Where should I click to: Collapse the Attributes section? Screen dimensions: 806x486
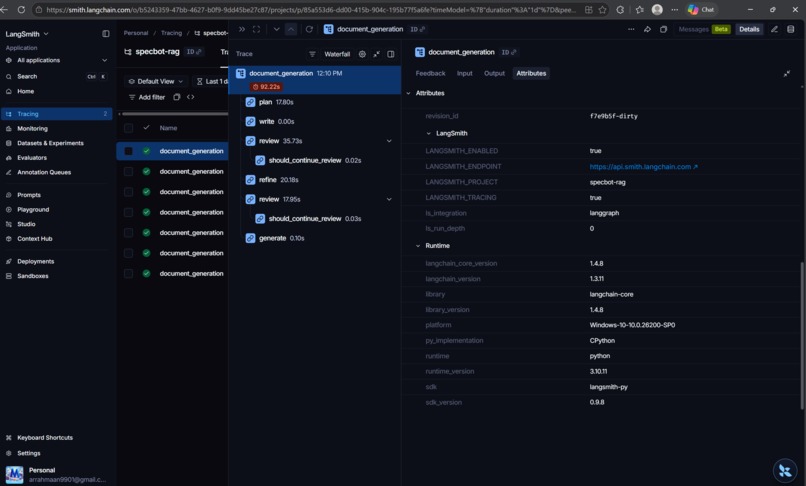coord(409,93)
